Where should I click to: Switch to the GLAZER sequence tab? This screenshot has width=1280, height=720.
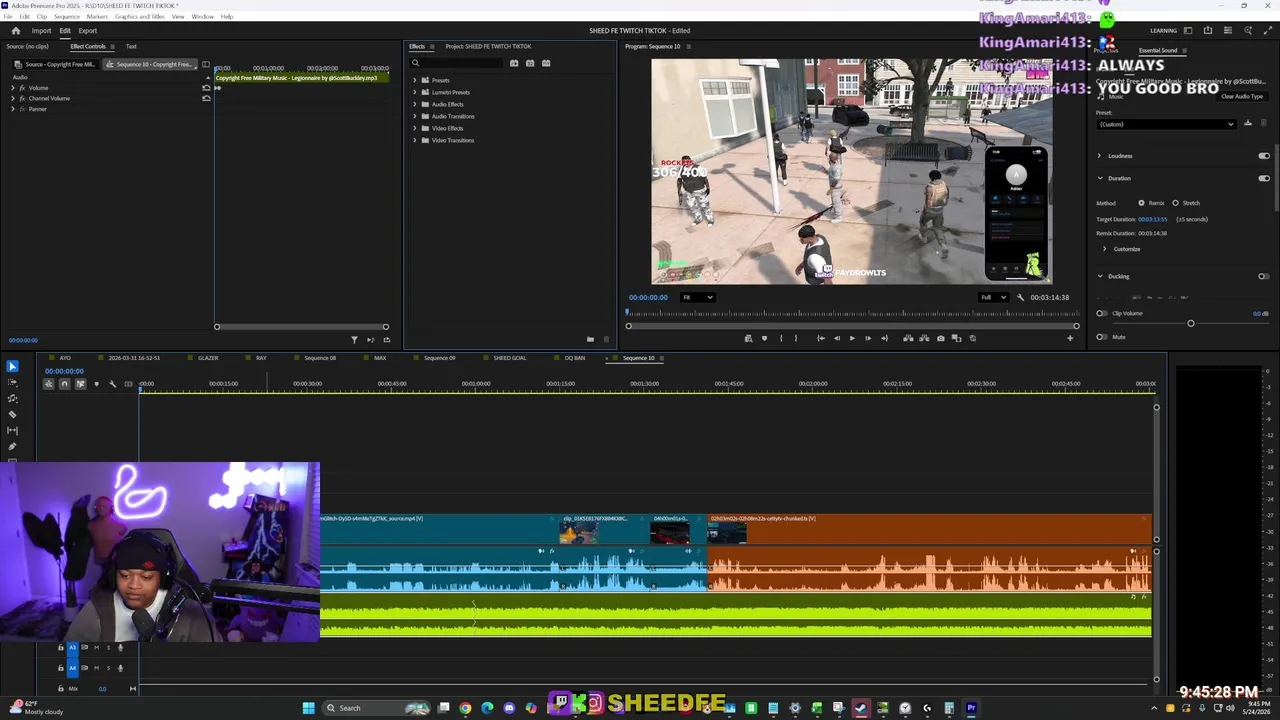(208, 358)
